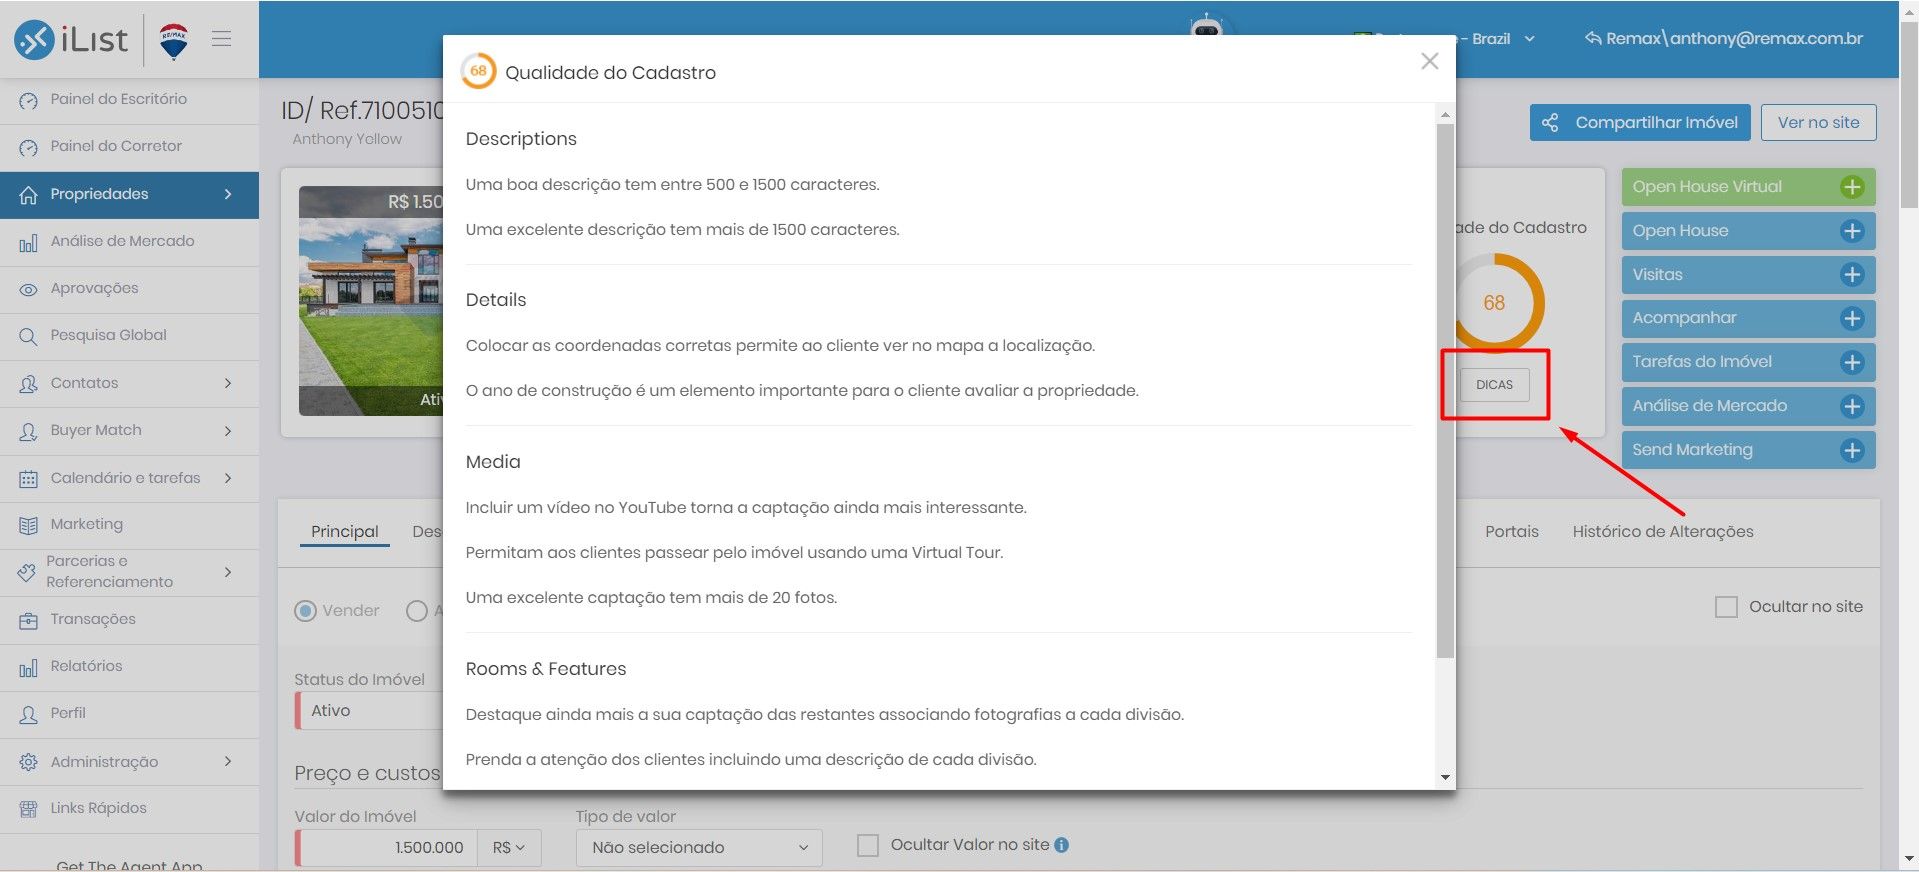
Task: Expand the Buyer Match submenu chevron
Action: coord(228,431)
